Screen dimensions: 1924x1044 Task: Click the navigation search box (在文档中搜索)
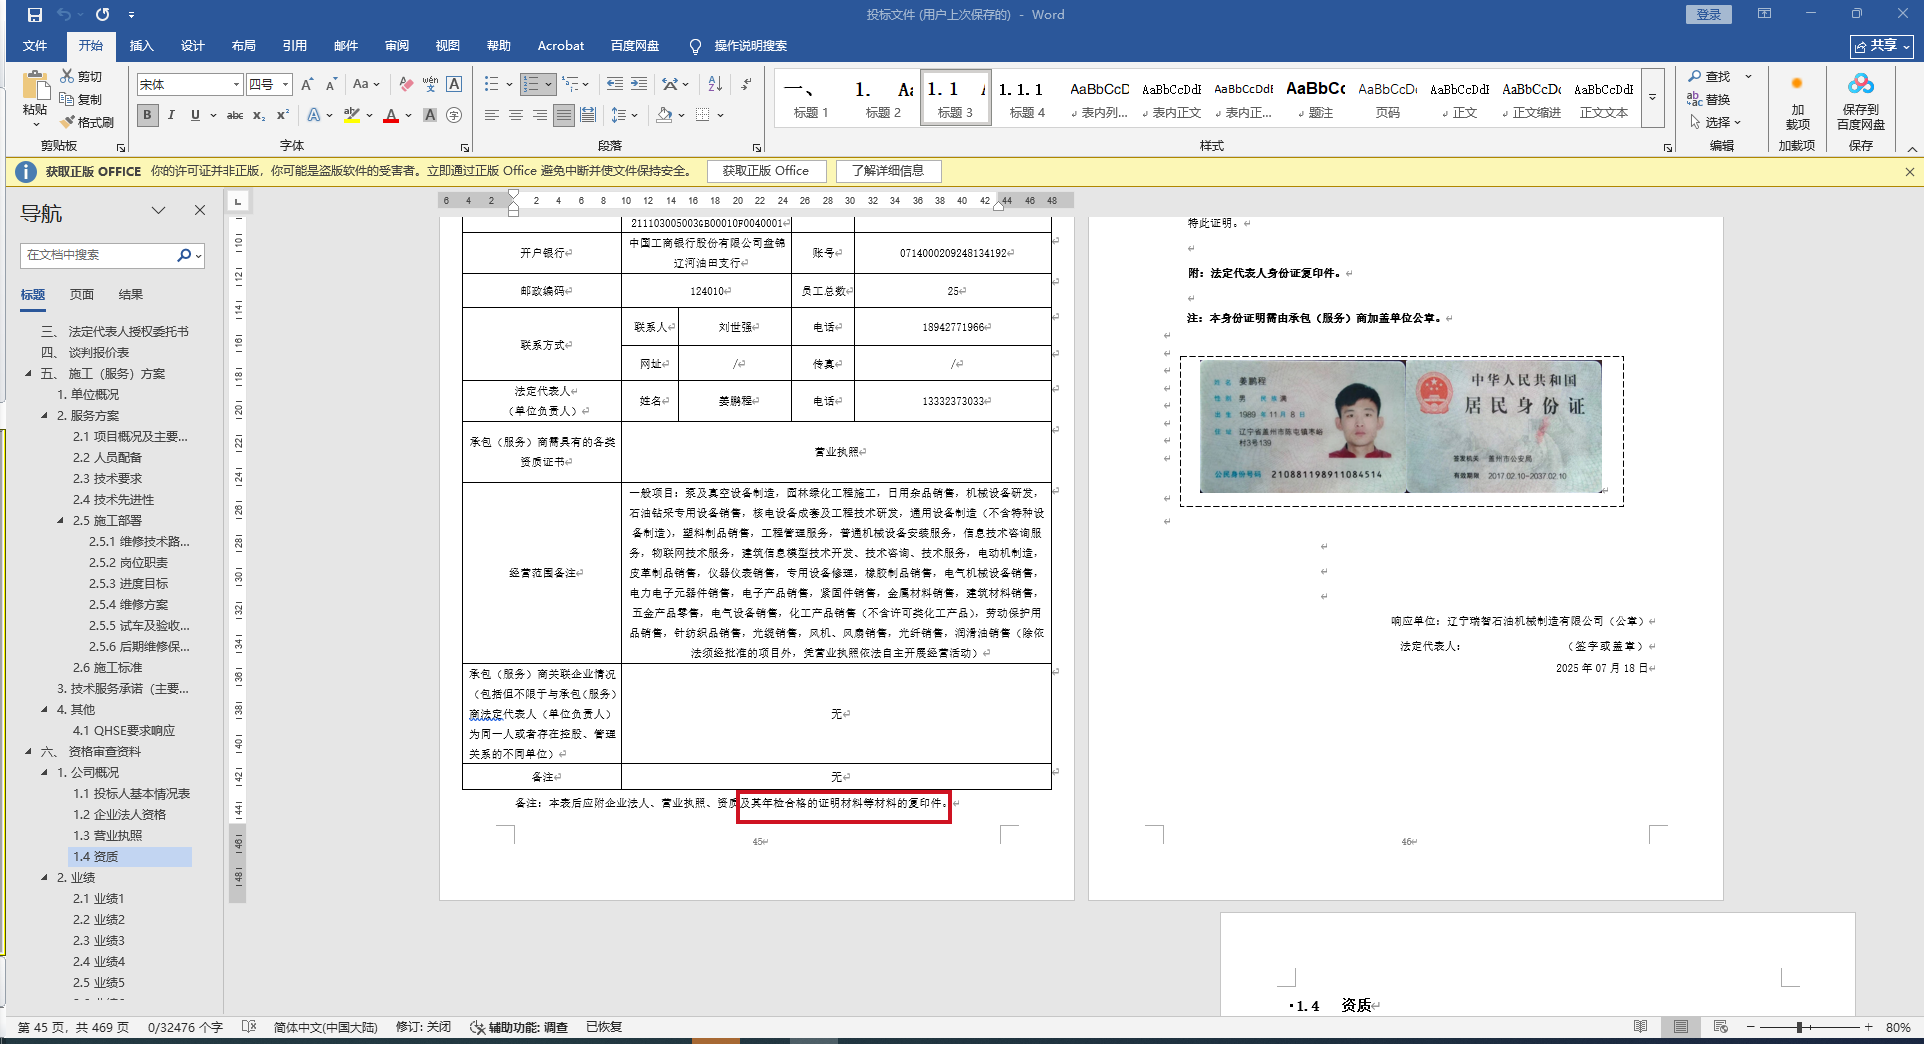tap(98, 256)
